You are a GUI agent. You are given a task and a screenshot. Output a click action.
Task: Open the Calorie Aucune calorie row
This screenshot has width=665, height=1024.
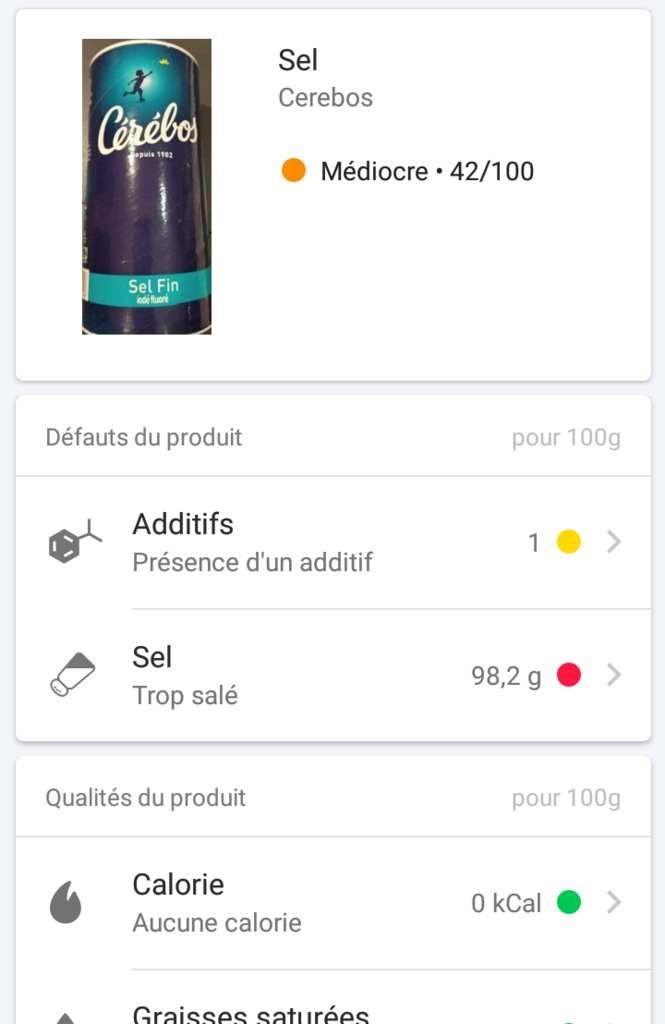[333, 903]
